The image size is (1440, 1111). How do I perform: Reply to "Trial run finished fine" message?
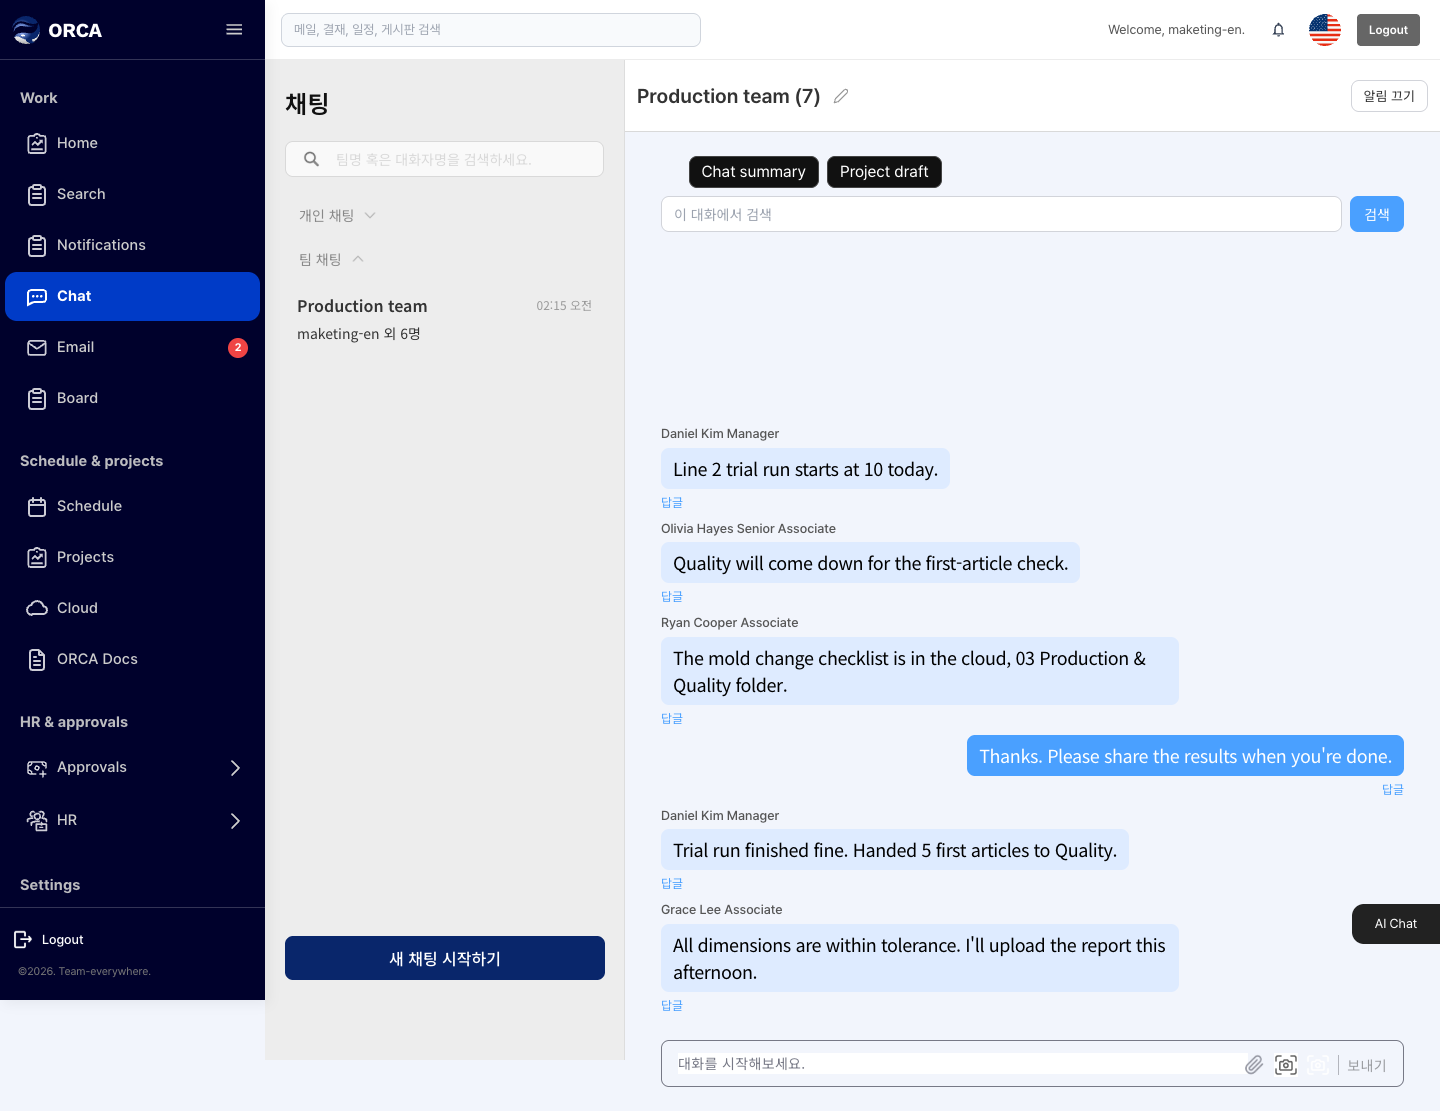(x=672, y=883)
